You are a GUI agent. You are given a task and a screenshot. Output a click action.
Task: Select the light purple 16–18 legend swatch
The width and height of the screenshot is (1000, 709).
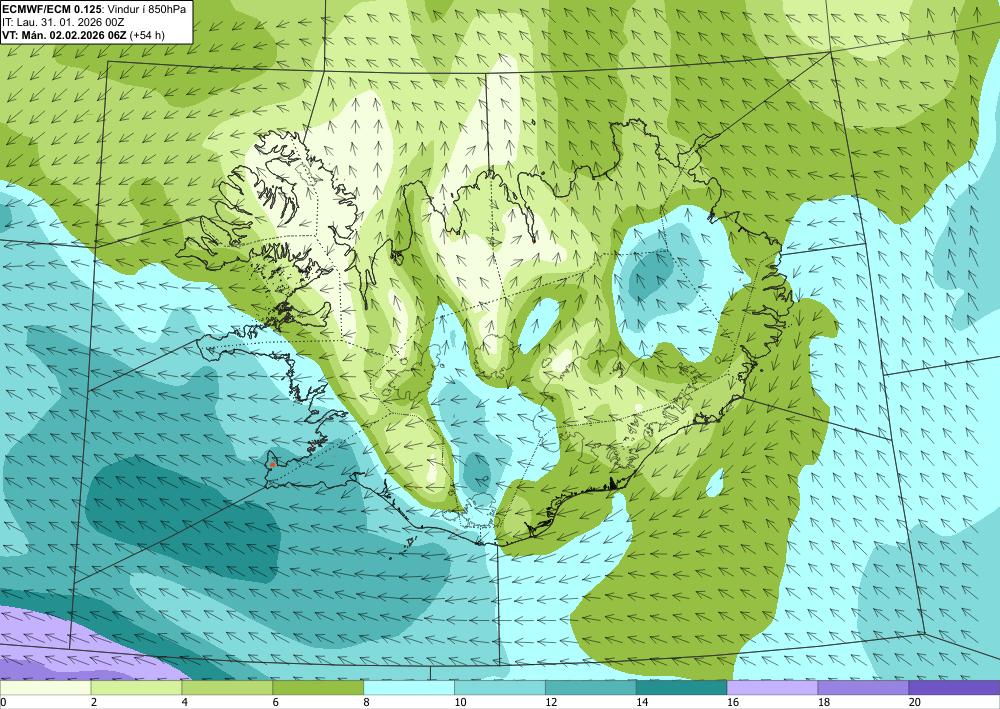point(772,688)
